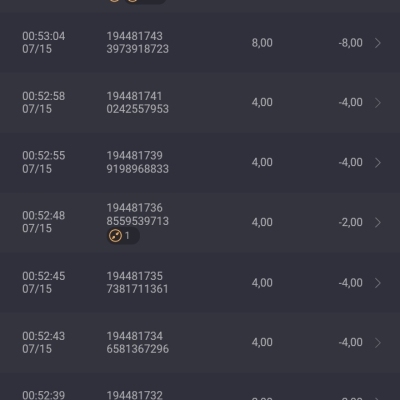Click the -8,00 result value
400x400 pixels.
pos(350,43)
